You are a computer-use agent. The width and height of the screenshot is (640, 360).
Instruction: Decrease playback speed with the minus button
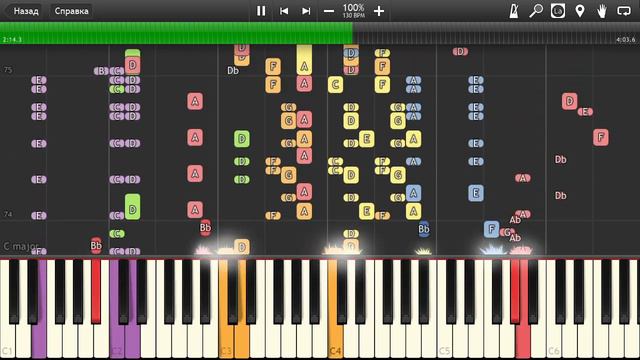click(329, 11)
